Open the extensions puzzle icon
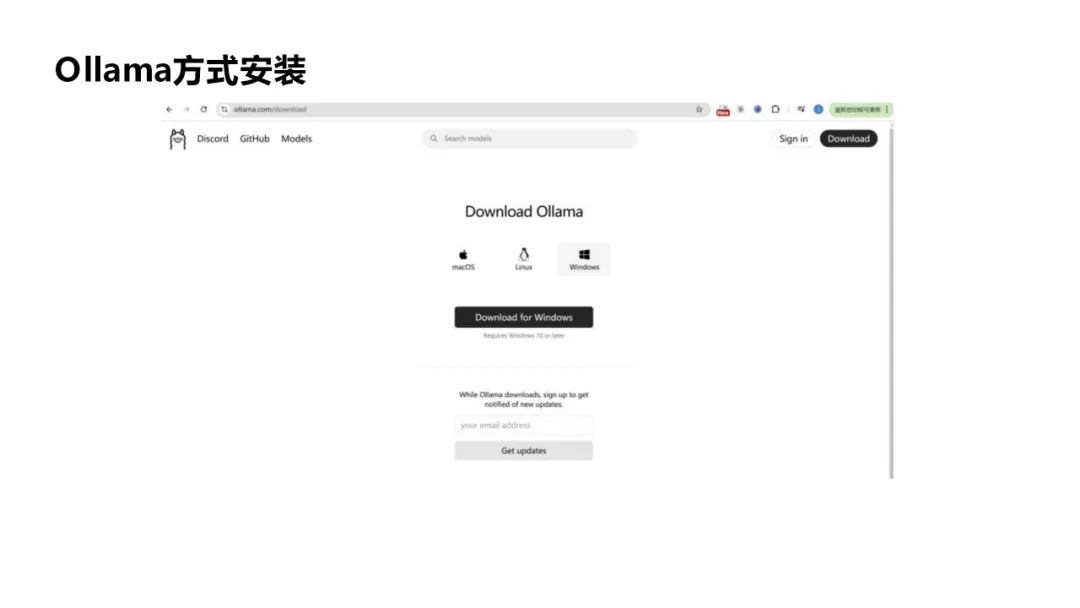The image size is (1080, 608). tap(776, 109)
